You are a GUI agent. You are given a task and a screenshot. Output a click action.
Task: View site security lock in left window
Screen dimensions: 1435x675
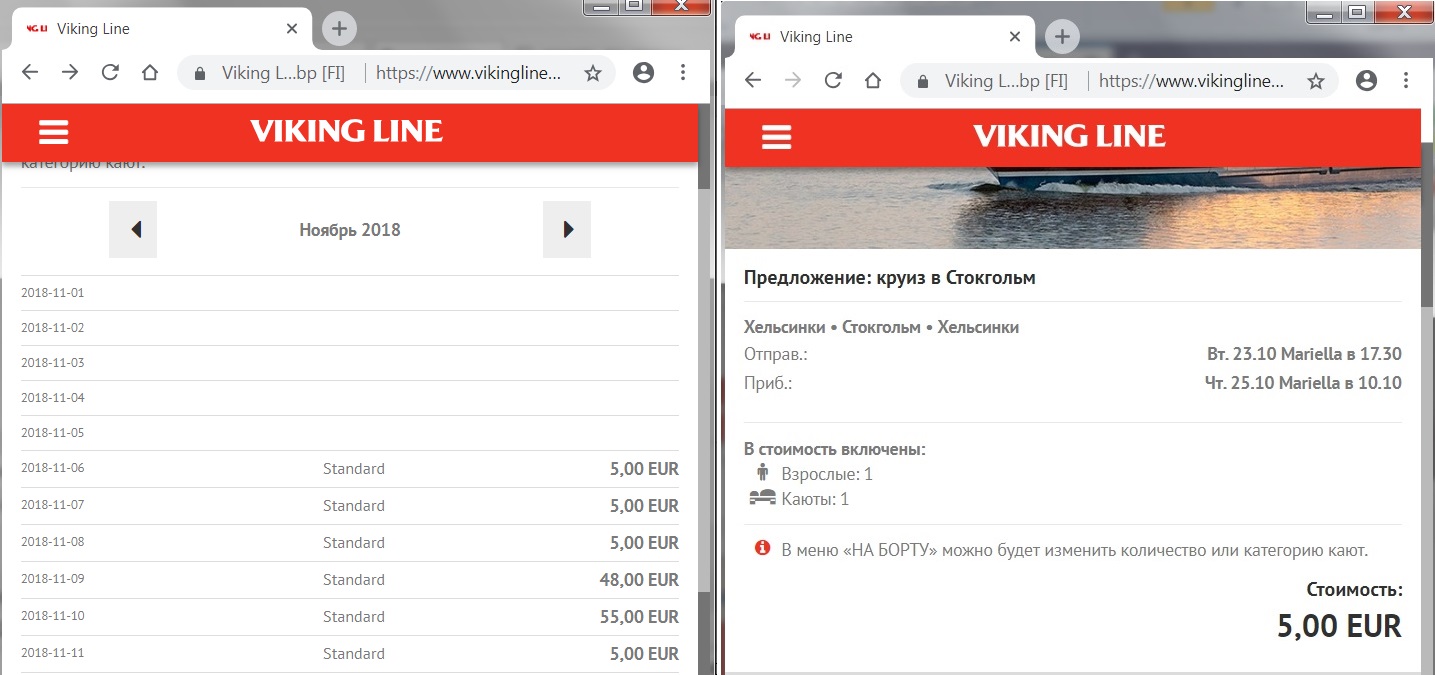(200, 73)
